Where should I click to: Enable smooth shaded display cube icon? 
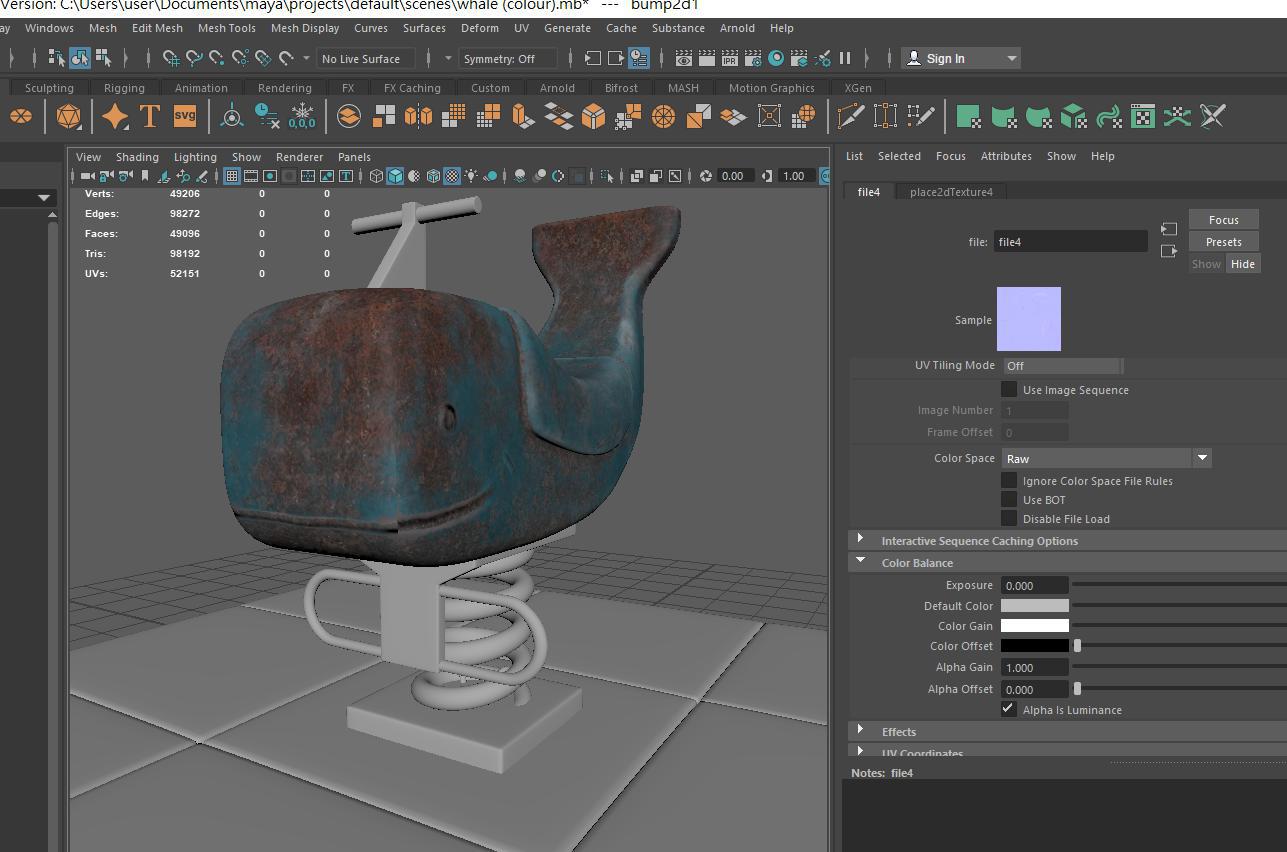[x=395, y=176]
